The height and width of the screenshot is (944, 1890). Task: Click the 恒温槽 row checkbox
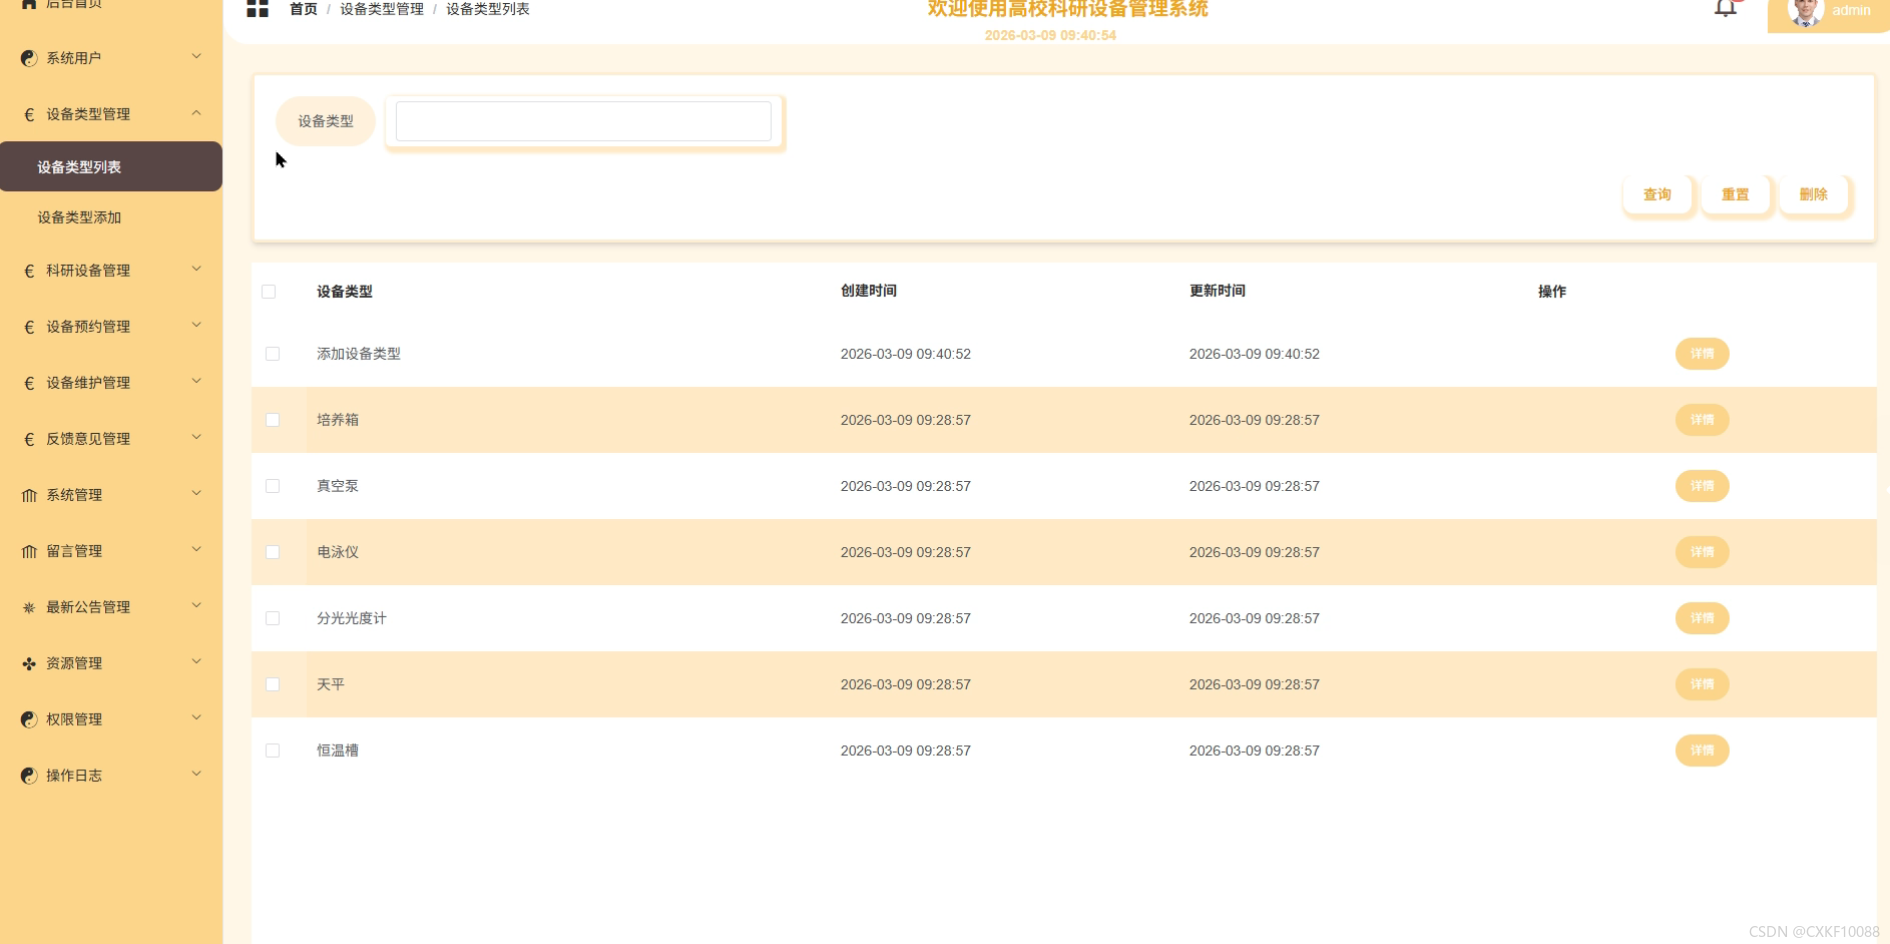272,750
